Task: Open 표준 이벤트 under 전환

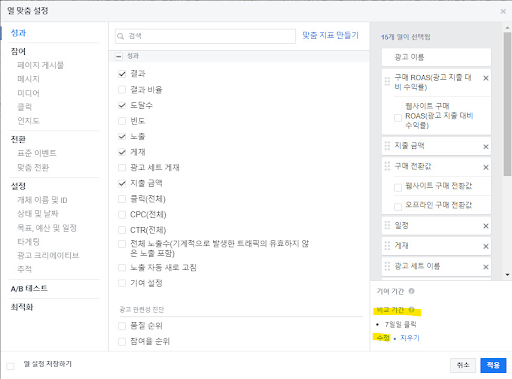Action: (37, 153)
